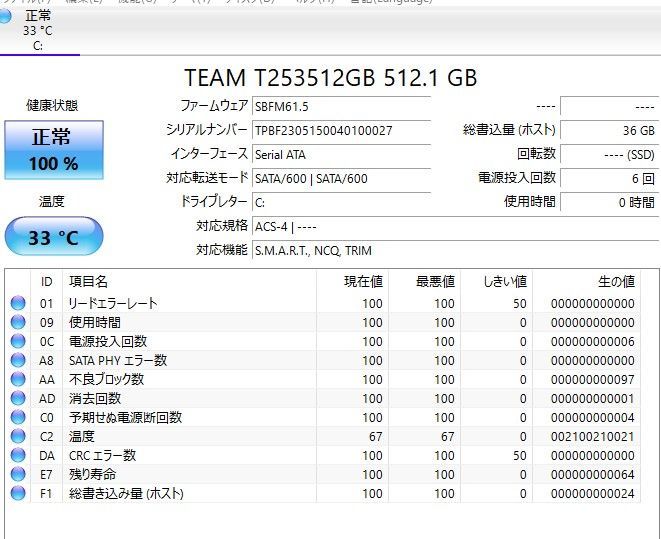Click the 最悪値 column header

(424, 282)
